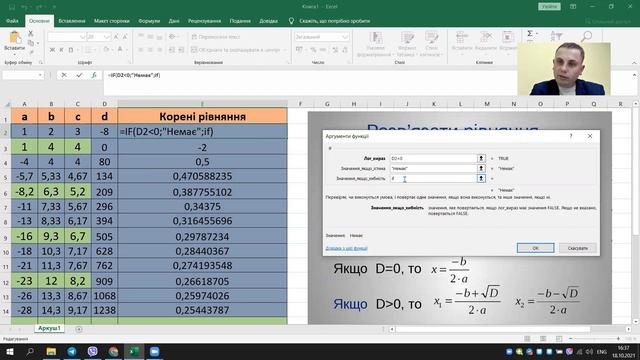The height and width of the screenshot is (360, 640).
Task: Toggle Wrap Text (Переносити текст)
Action: point(216,37)
